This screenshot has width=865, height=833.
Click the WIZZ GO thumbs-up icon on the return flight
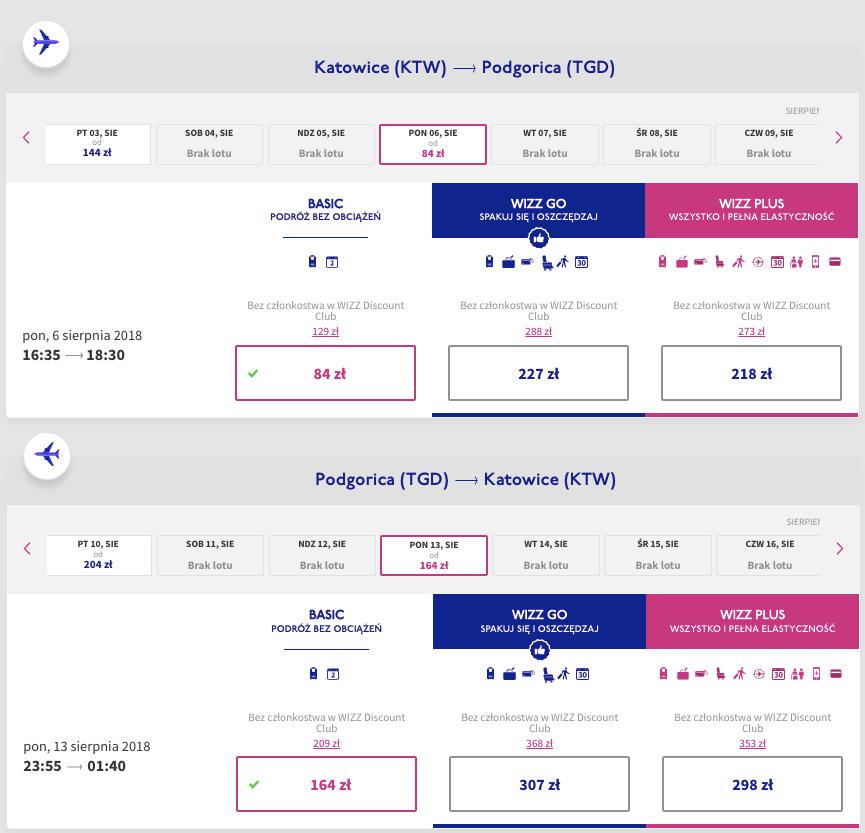[540, 650]
